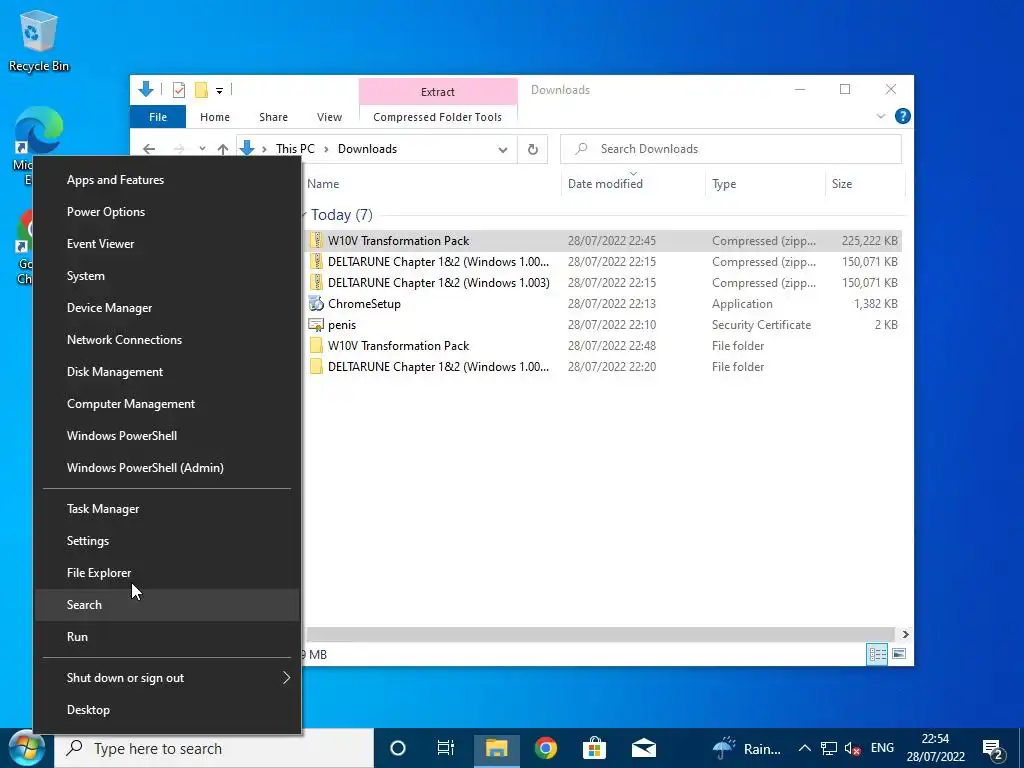
Task: Start Windows PowerShell (non-admin)
Action: click(167, 436)
